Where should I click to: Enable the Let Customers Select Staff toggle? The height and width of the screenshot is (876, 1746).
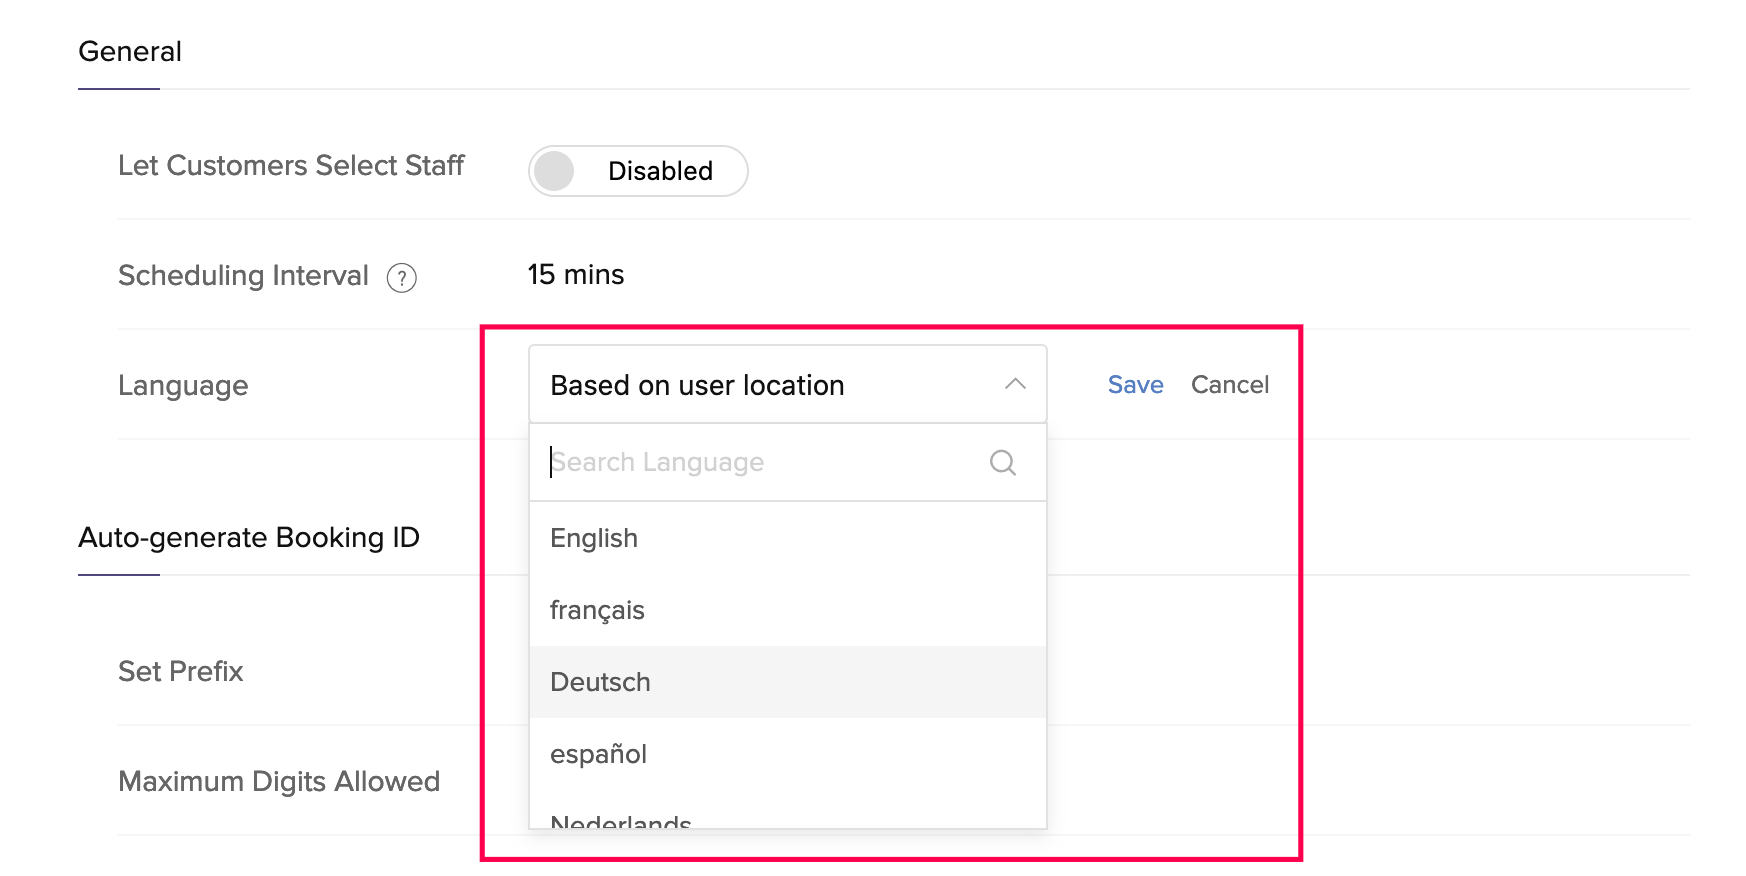[638, 171]
